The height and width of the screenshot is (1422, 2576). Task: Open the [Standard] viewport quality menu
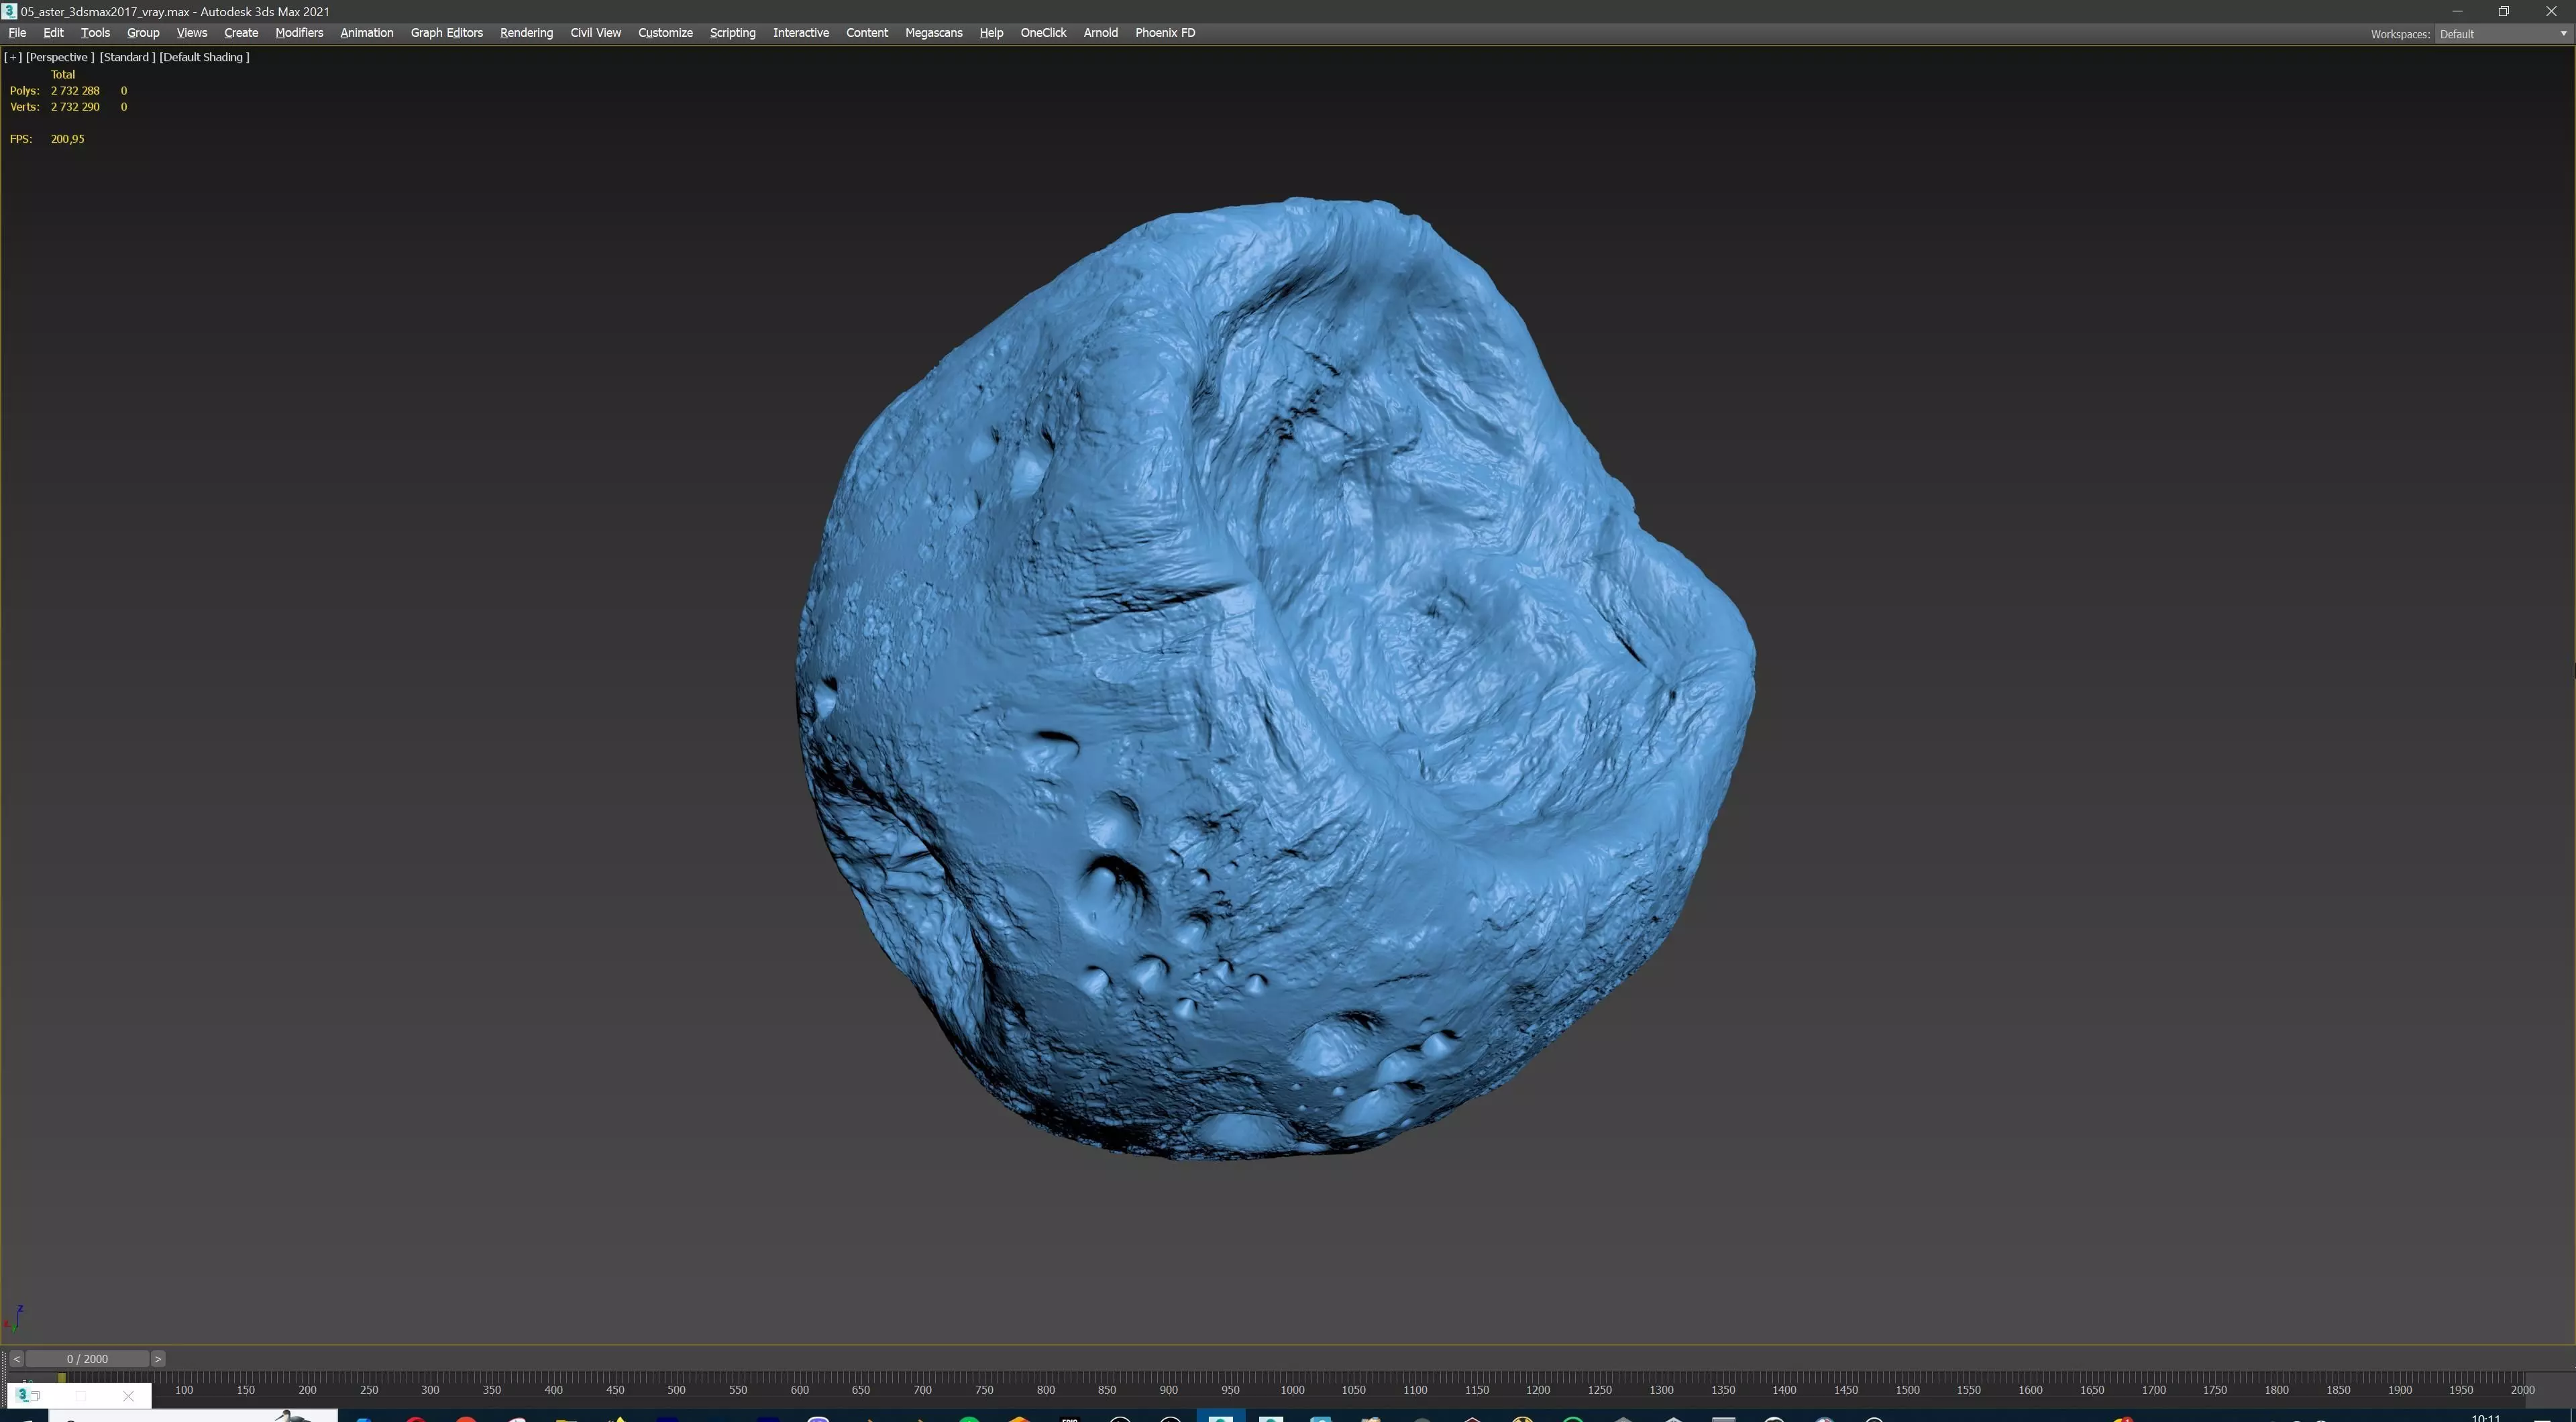(127, 57)
